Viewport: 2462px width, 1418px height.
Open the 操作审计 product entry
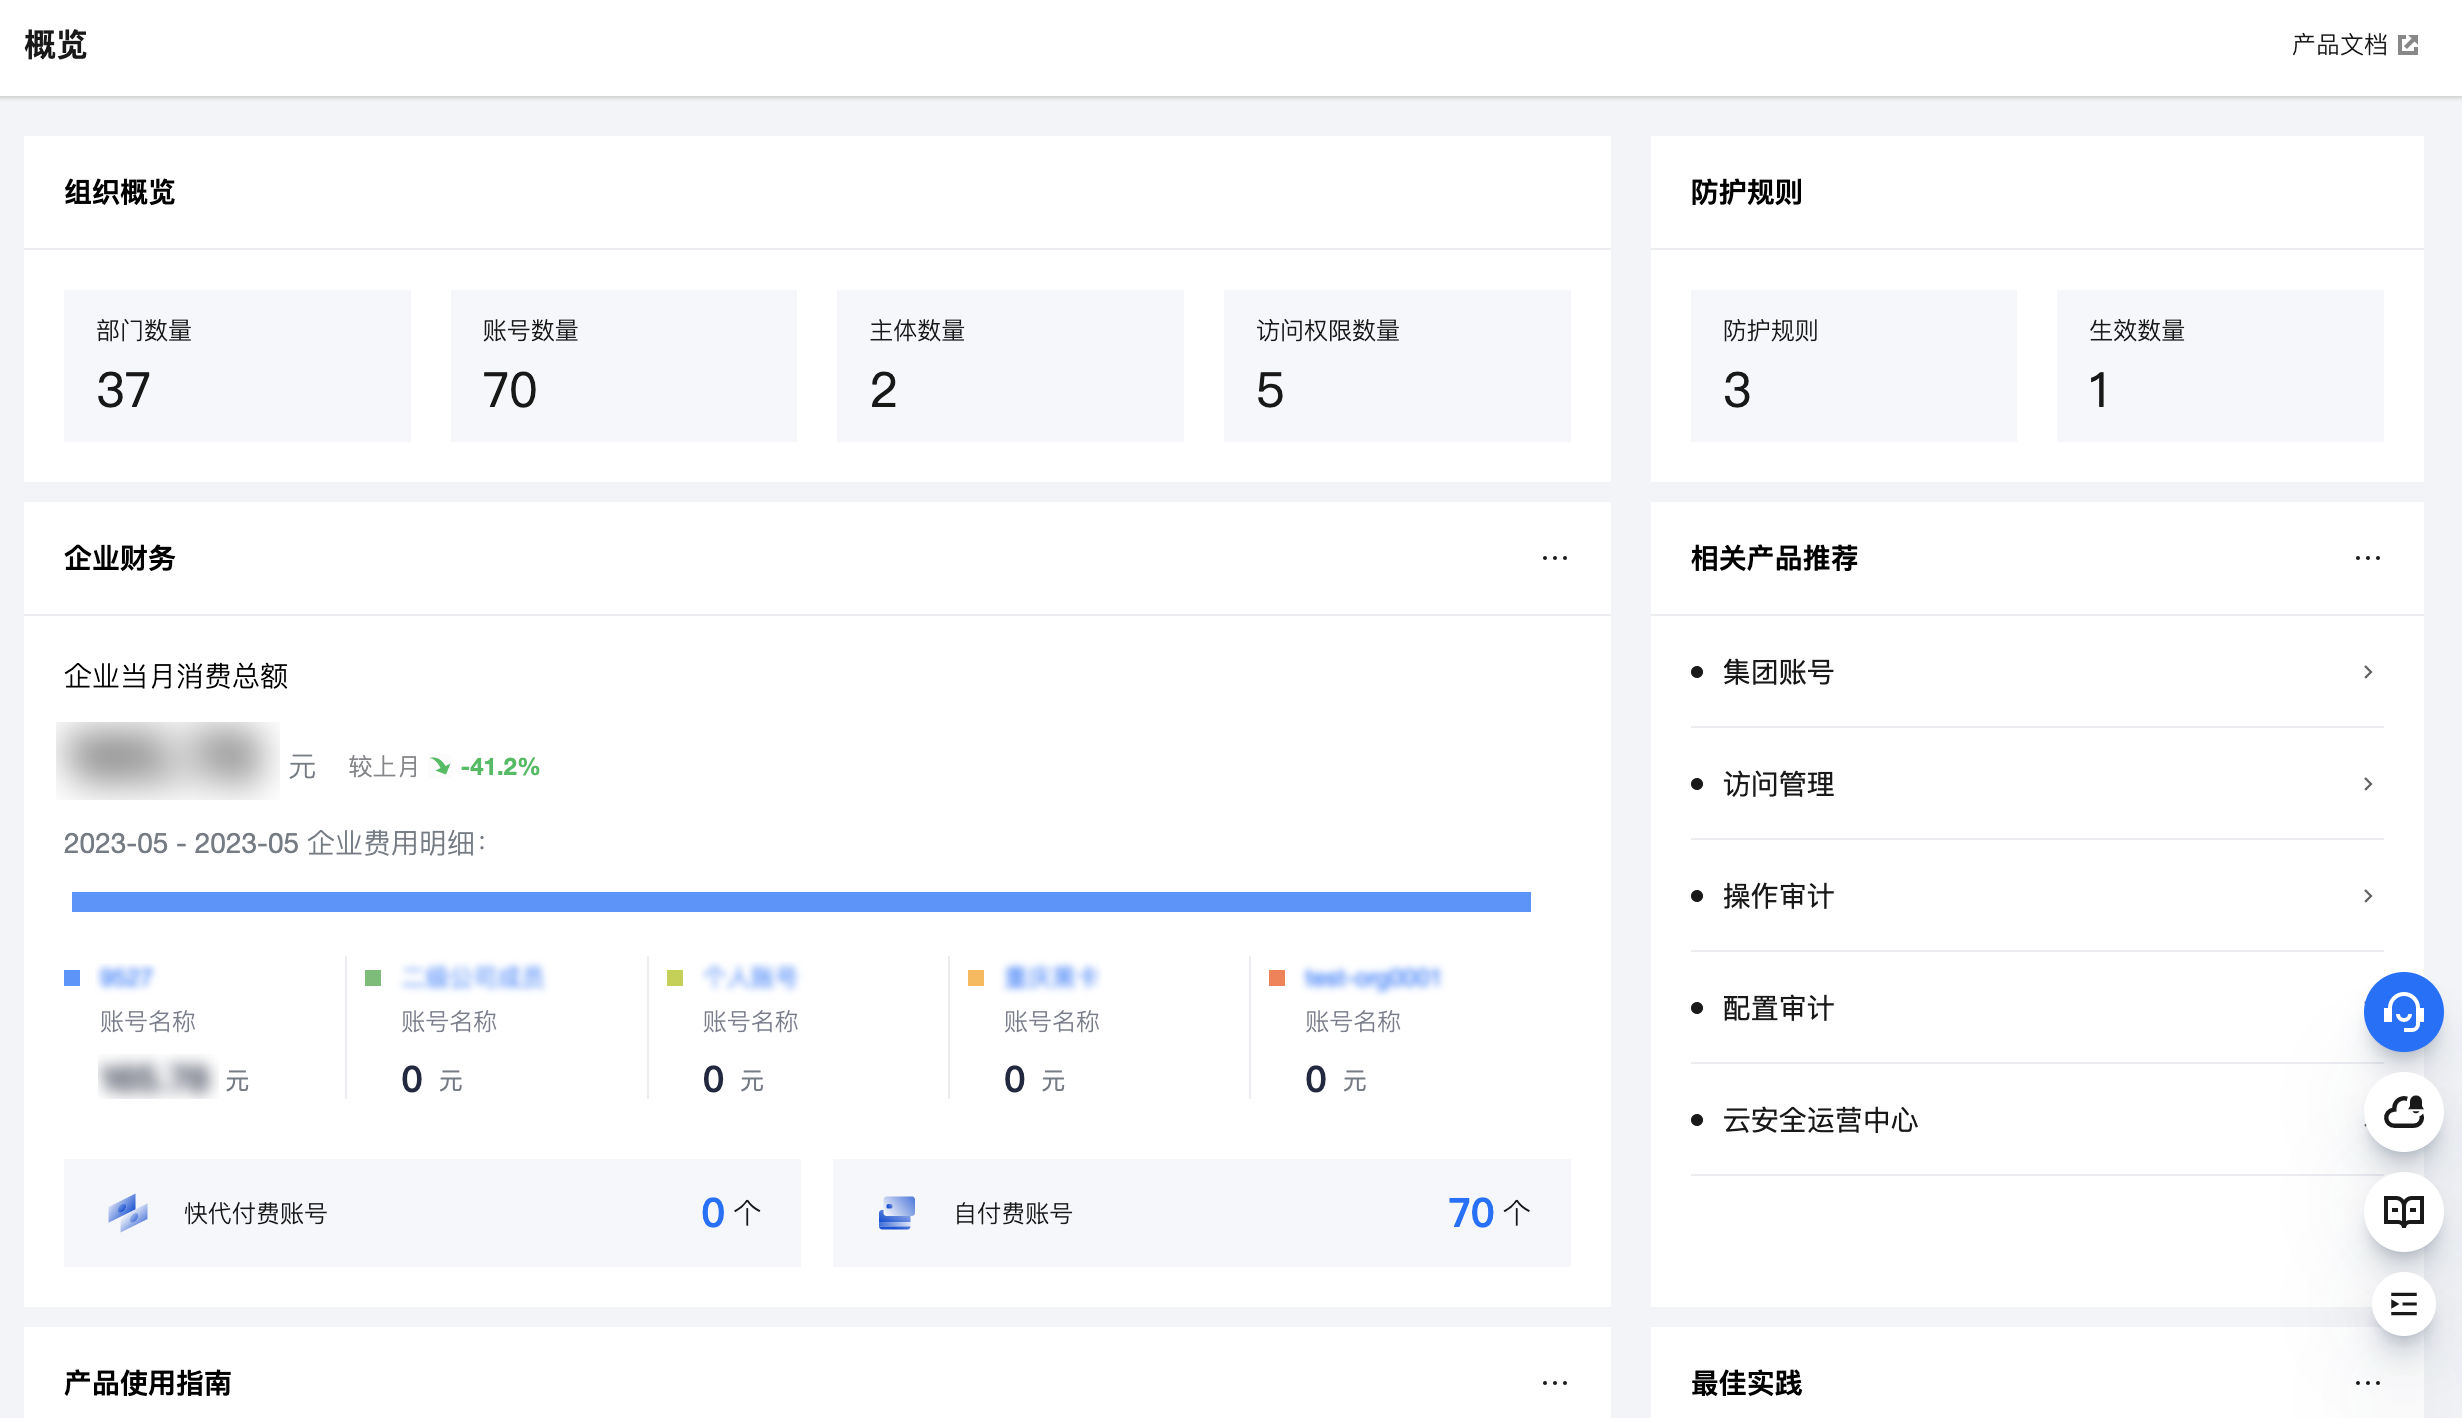click(x=1778, y=896)
